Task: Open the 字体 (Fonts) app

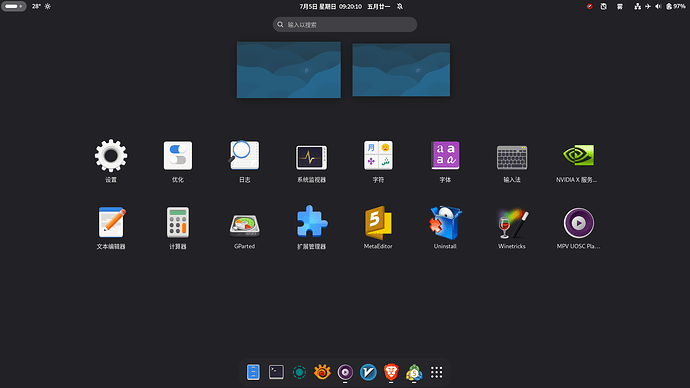Action: (x=445, y=155)
